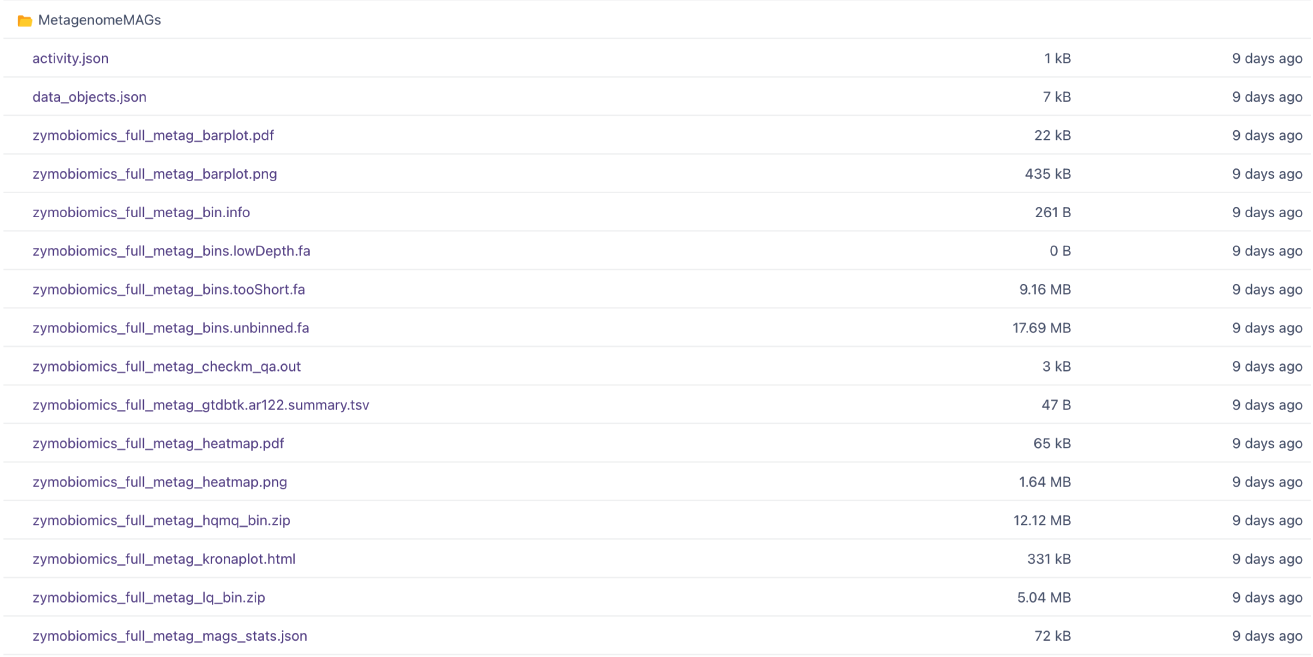The height and width of the screenshot is (657, 1313).
Task: Click the 9 days ago date of gtdbtk.ar122.summary.tsv
Action: pos(1267,405)
